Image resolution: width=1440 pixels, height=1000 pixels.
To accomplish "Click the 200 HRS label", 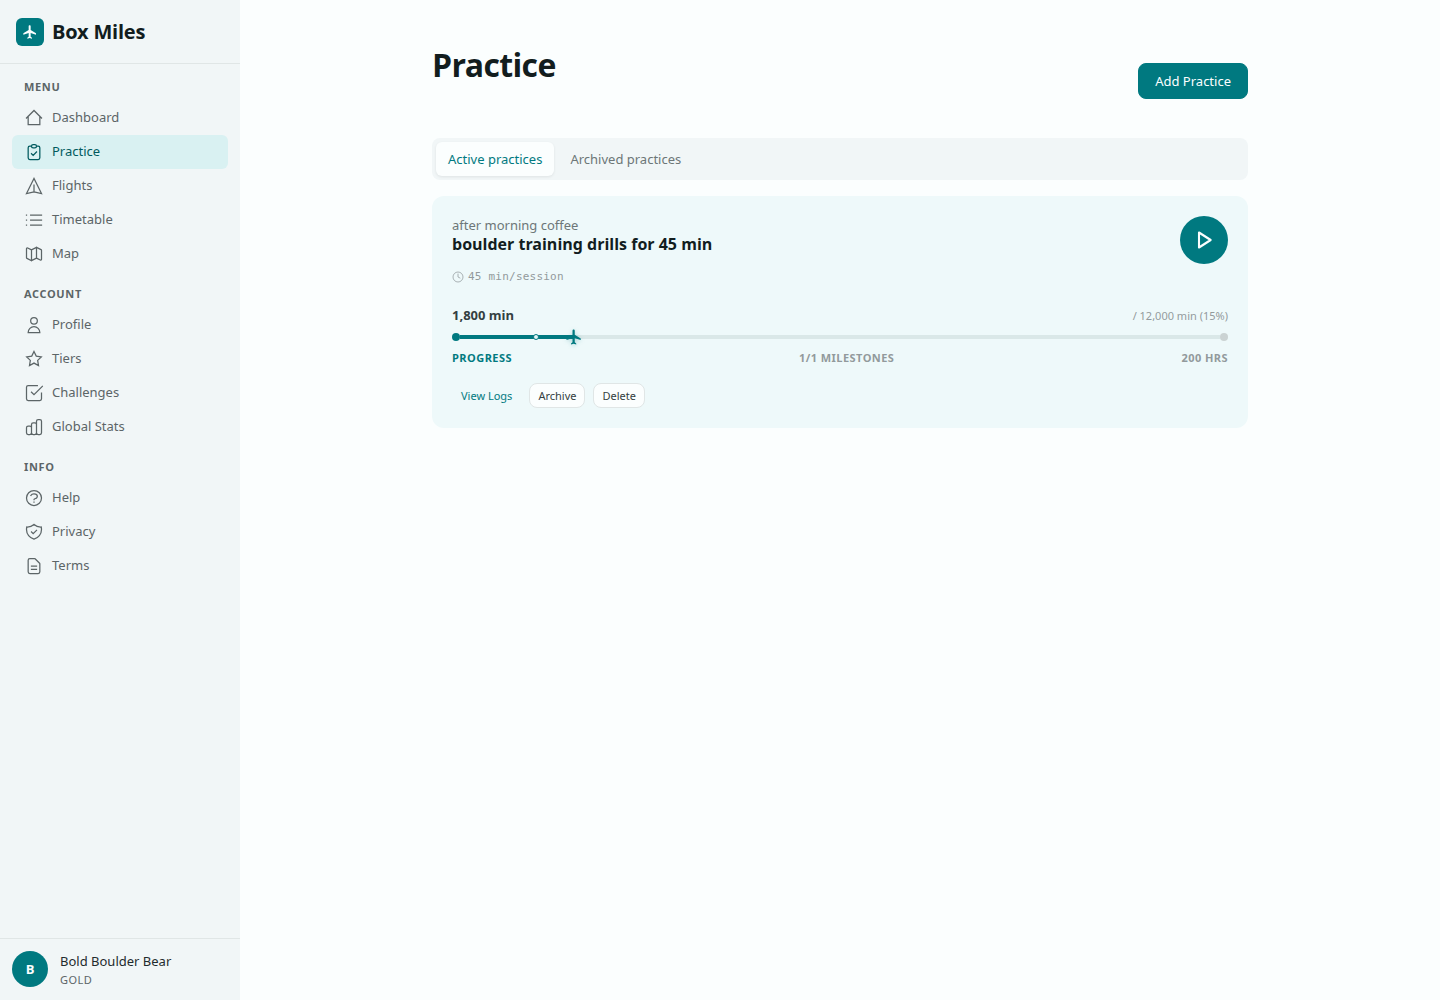I will (x=1204, y=358).
